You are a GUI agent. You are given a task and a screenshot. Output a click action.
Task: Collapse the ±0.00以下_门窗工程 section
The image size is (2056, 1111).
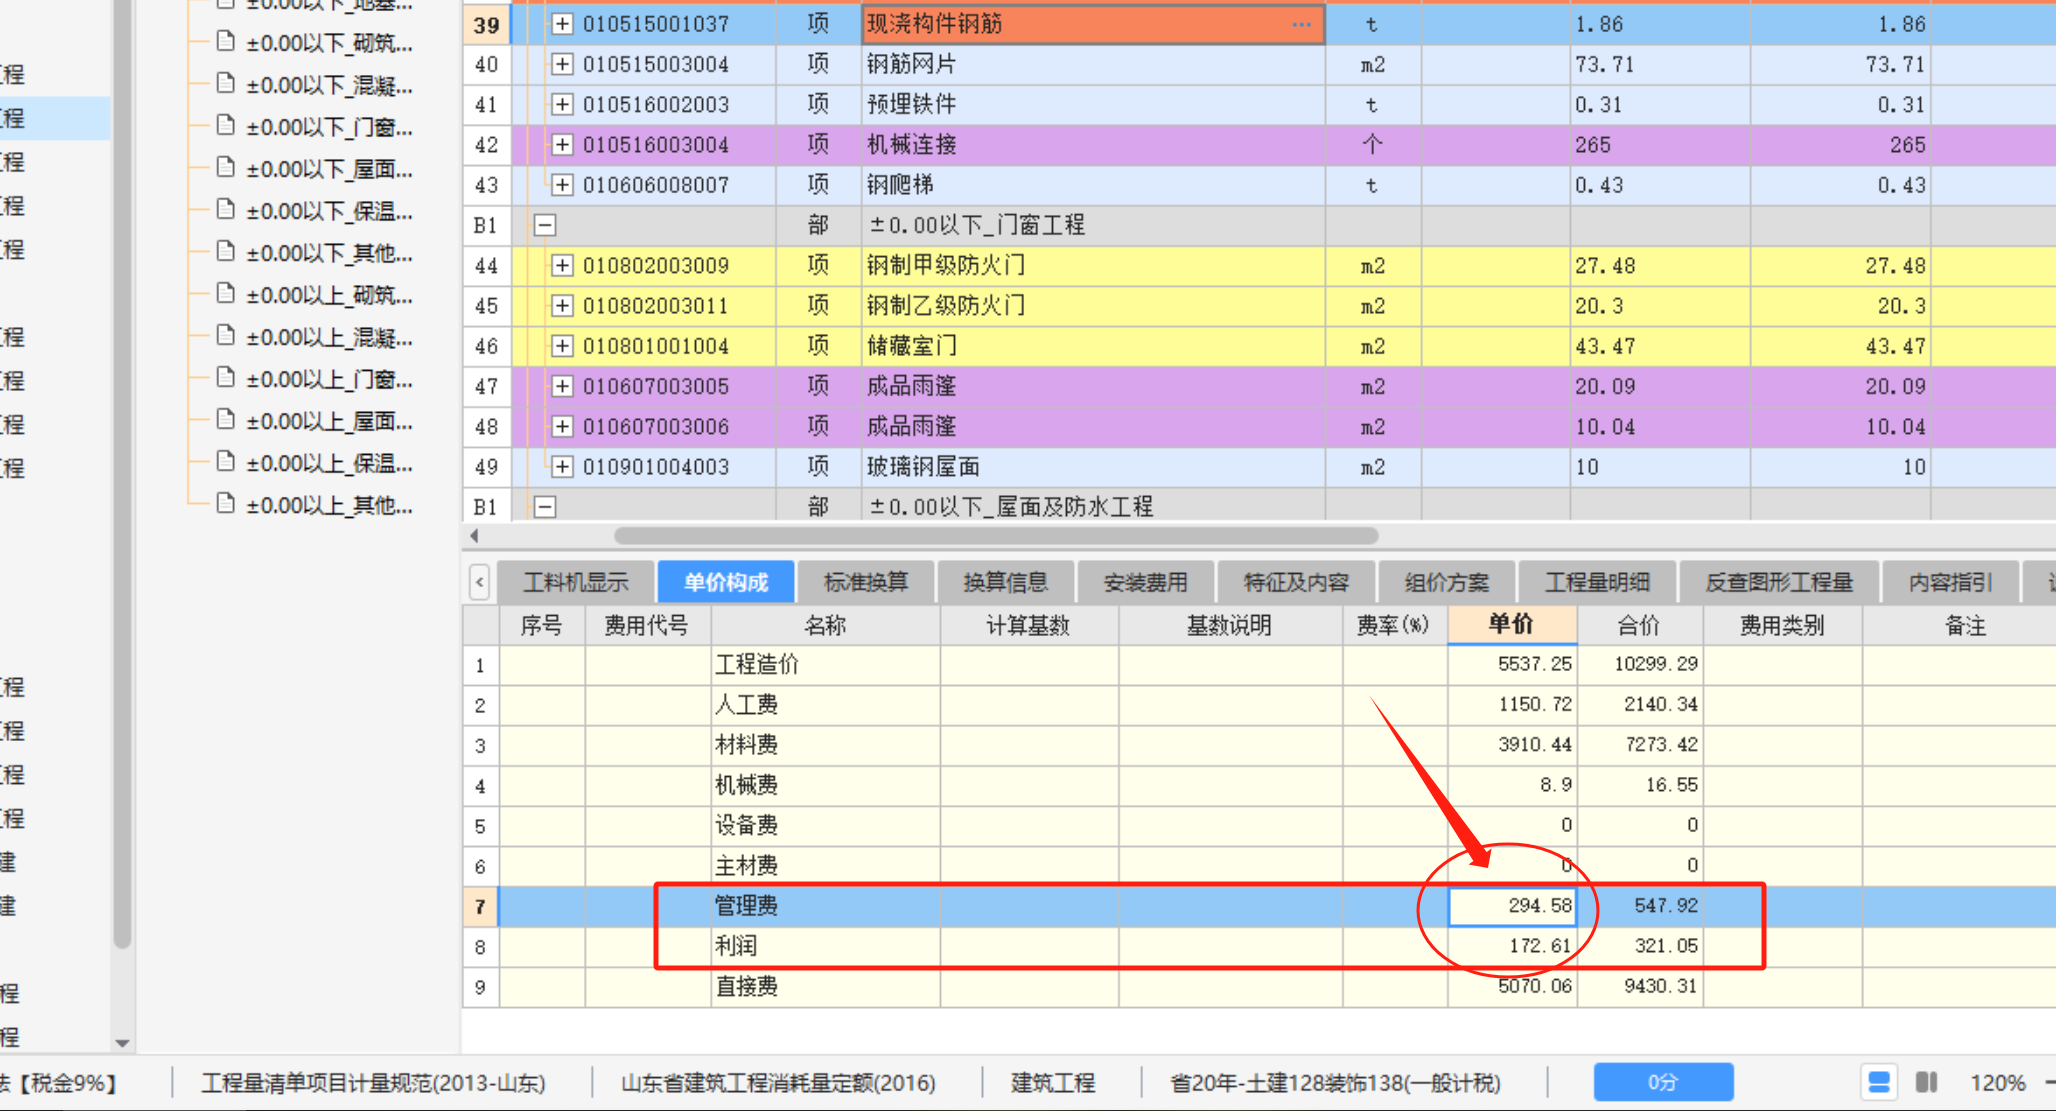545,225
